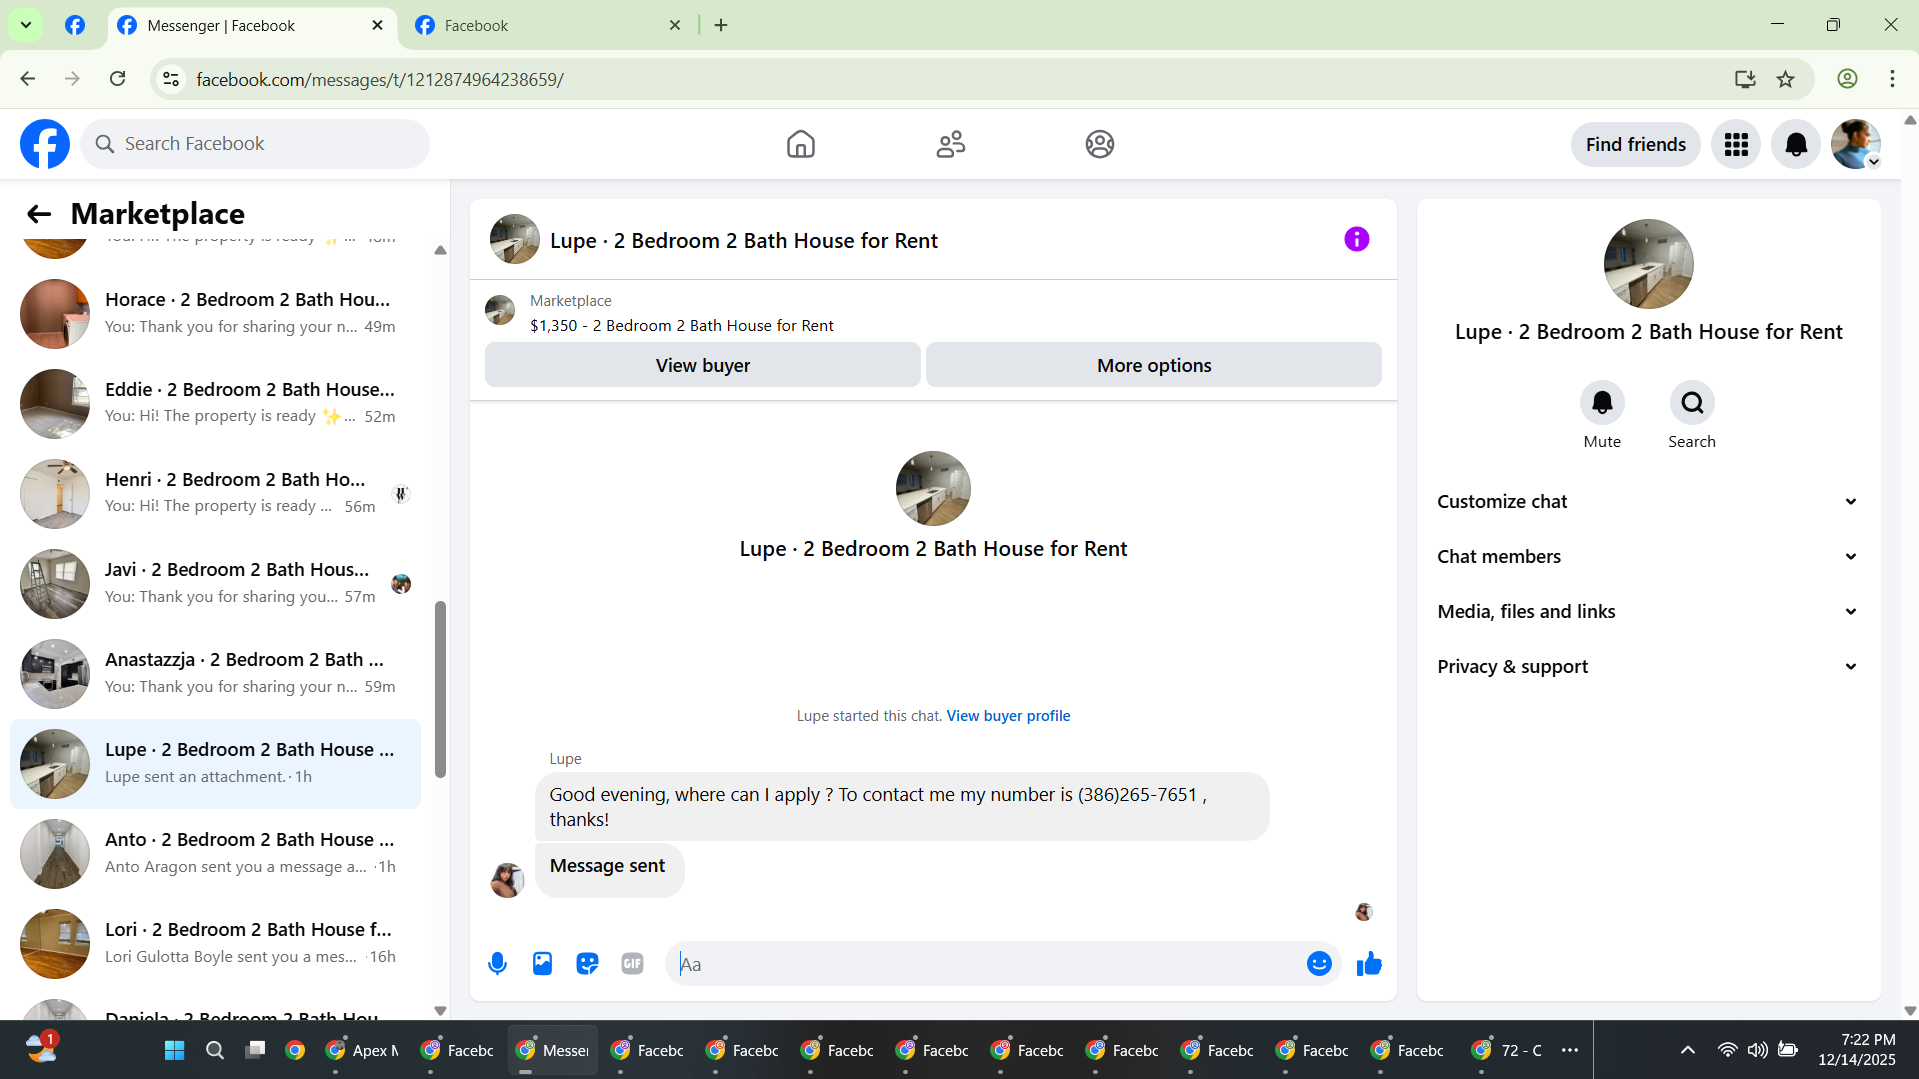Viewport: 1919px width, 1079px height.
Task: Show hidden system tray icons
Action: 1687,1050
